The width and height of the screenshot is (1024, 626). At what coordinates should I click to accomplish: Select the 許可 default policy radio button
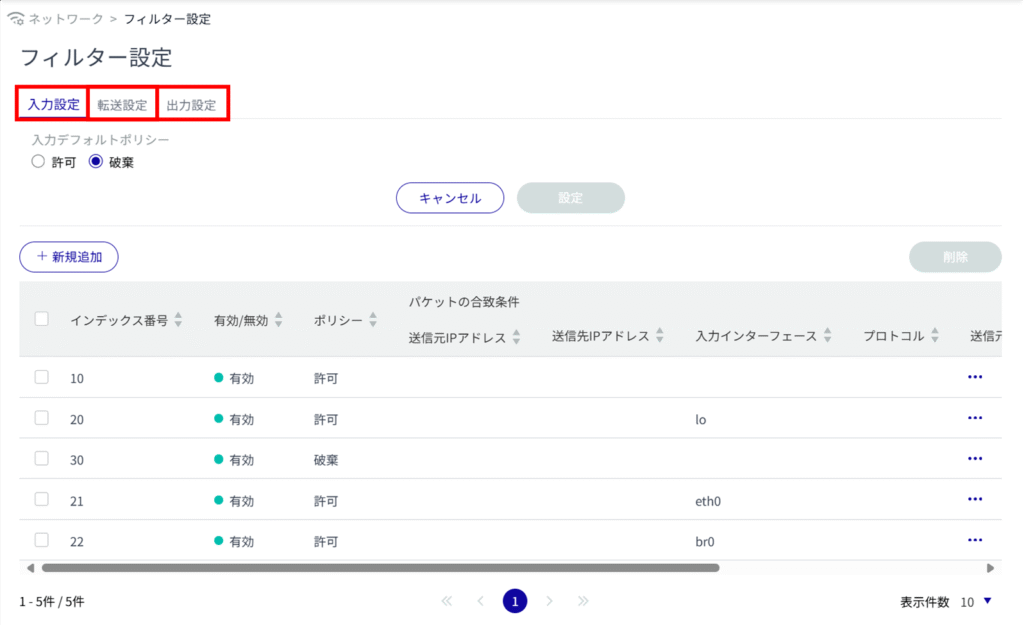pyautogui.click(x=38, y=161)
